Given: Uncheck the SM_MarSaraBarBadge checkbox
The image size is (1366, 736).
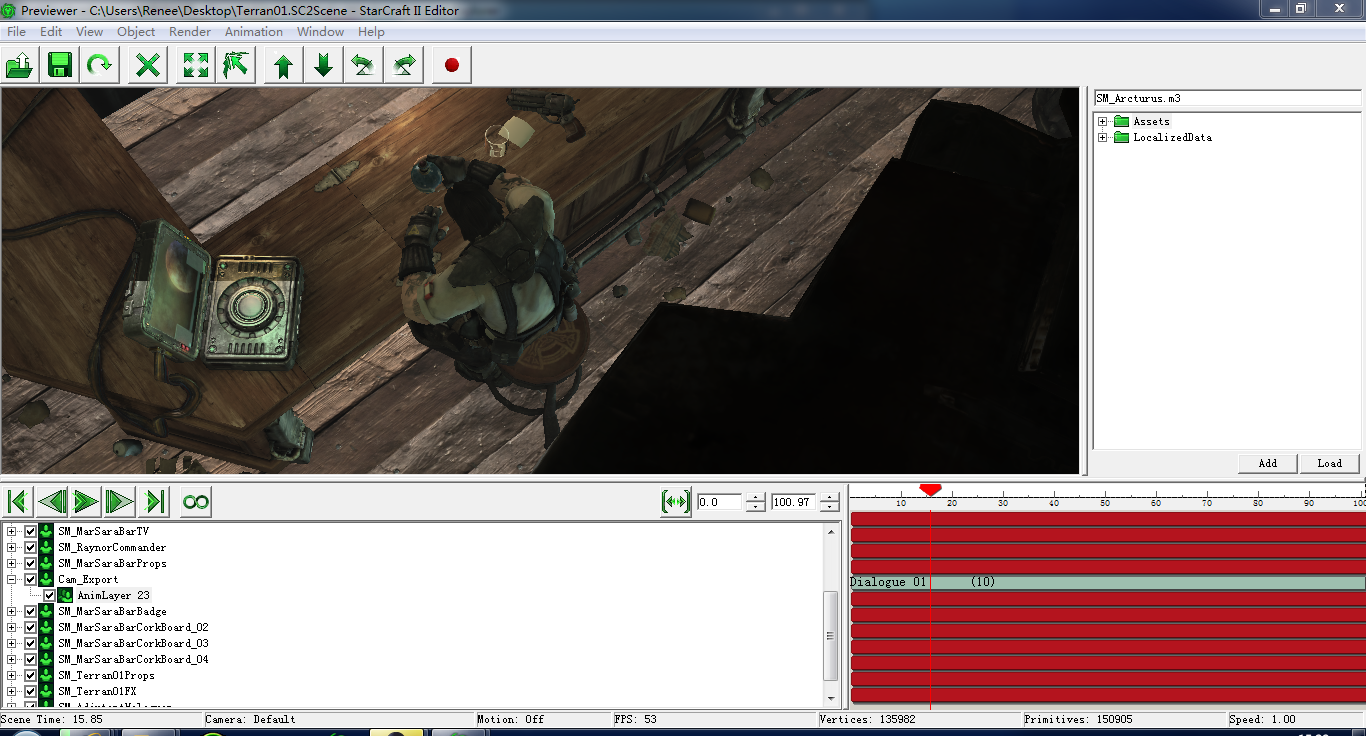Looking at the screenshot, I should point(30,611).
